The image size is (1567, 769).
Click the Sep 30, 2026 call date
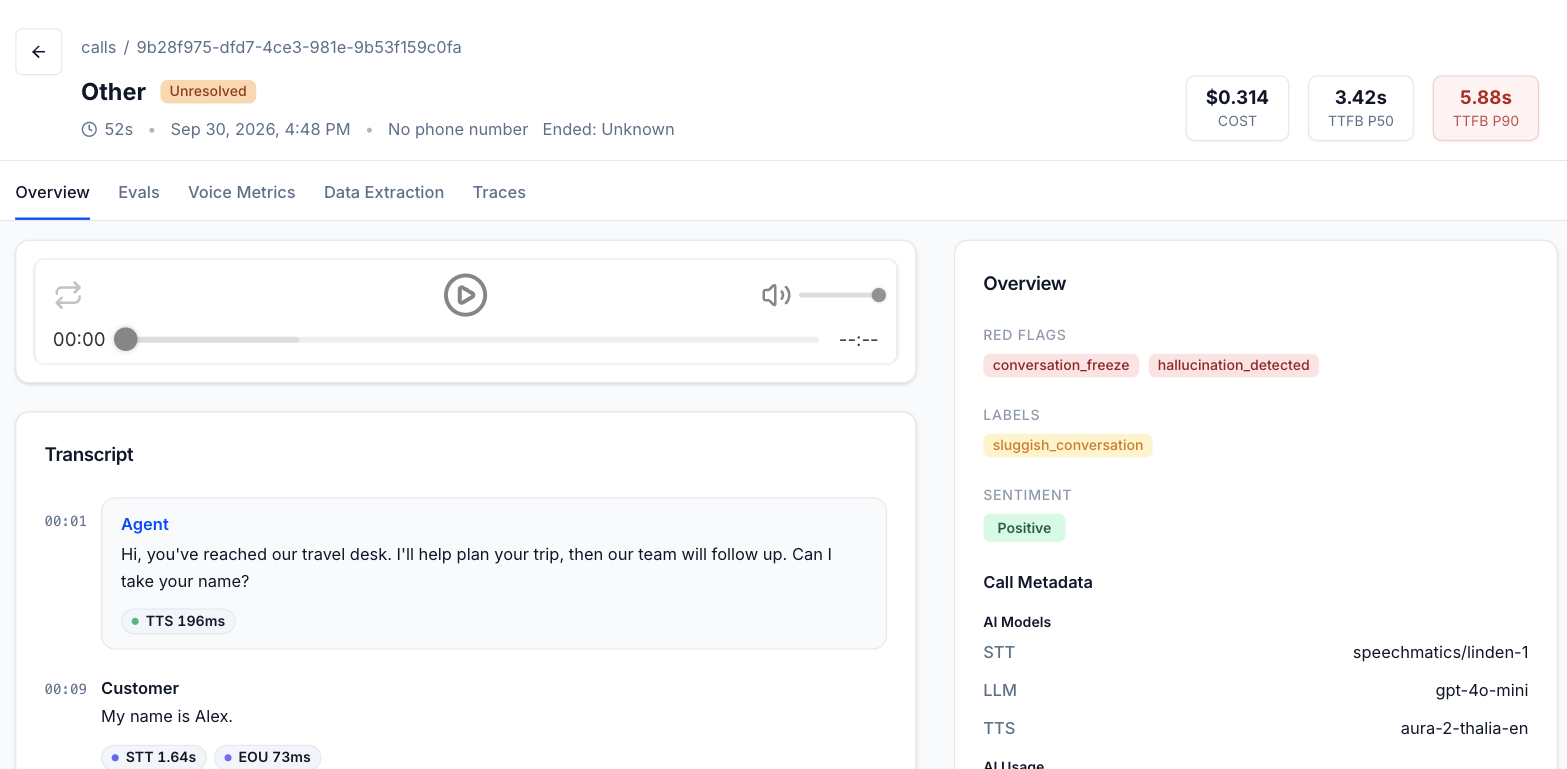click(x=260, y=129)
